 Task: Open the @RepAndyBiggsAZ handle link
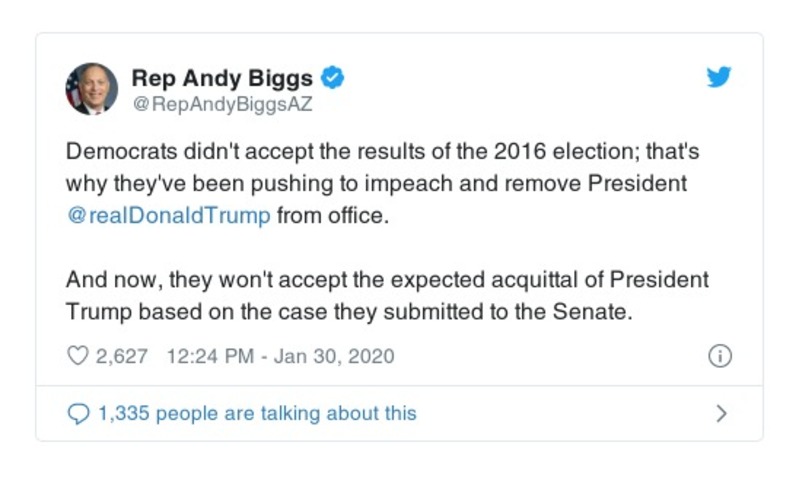(x=223, y=101)
